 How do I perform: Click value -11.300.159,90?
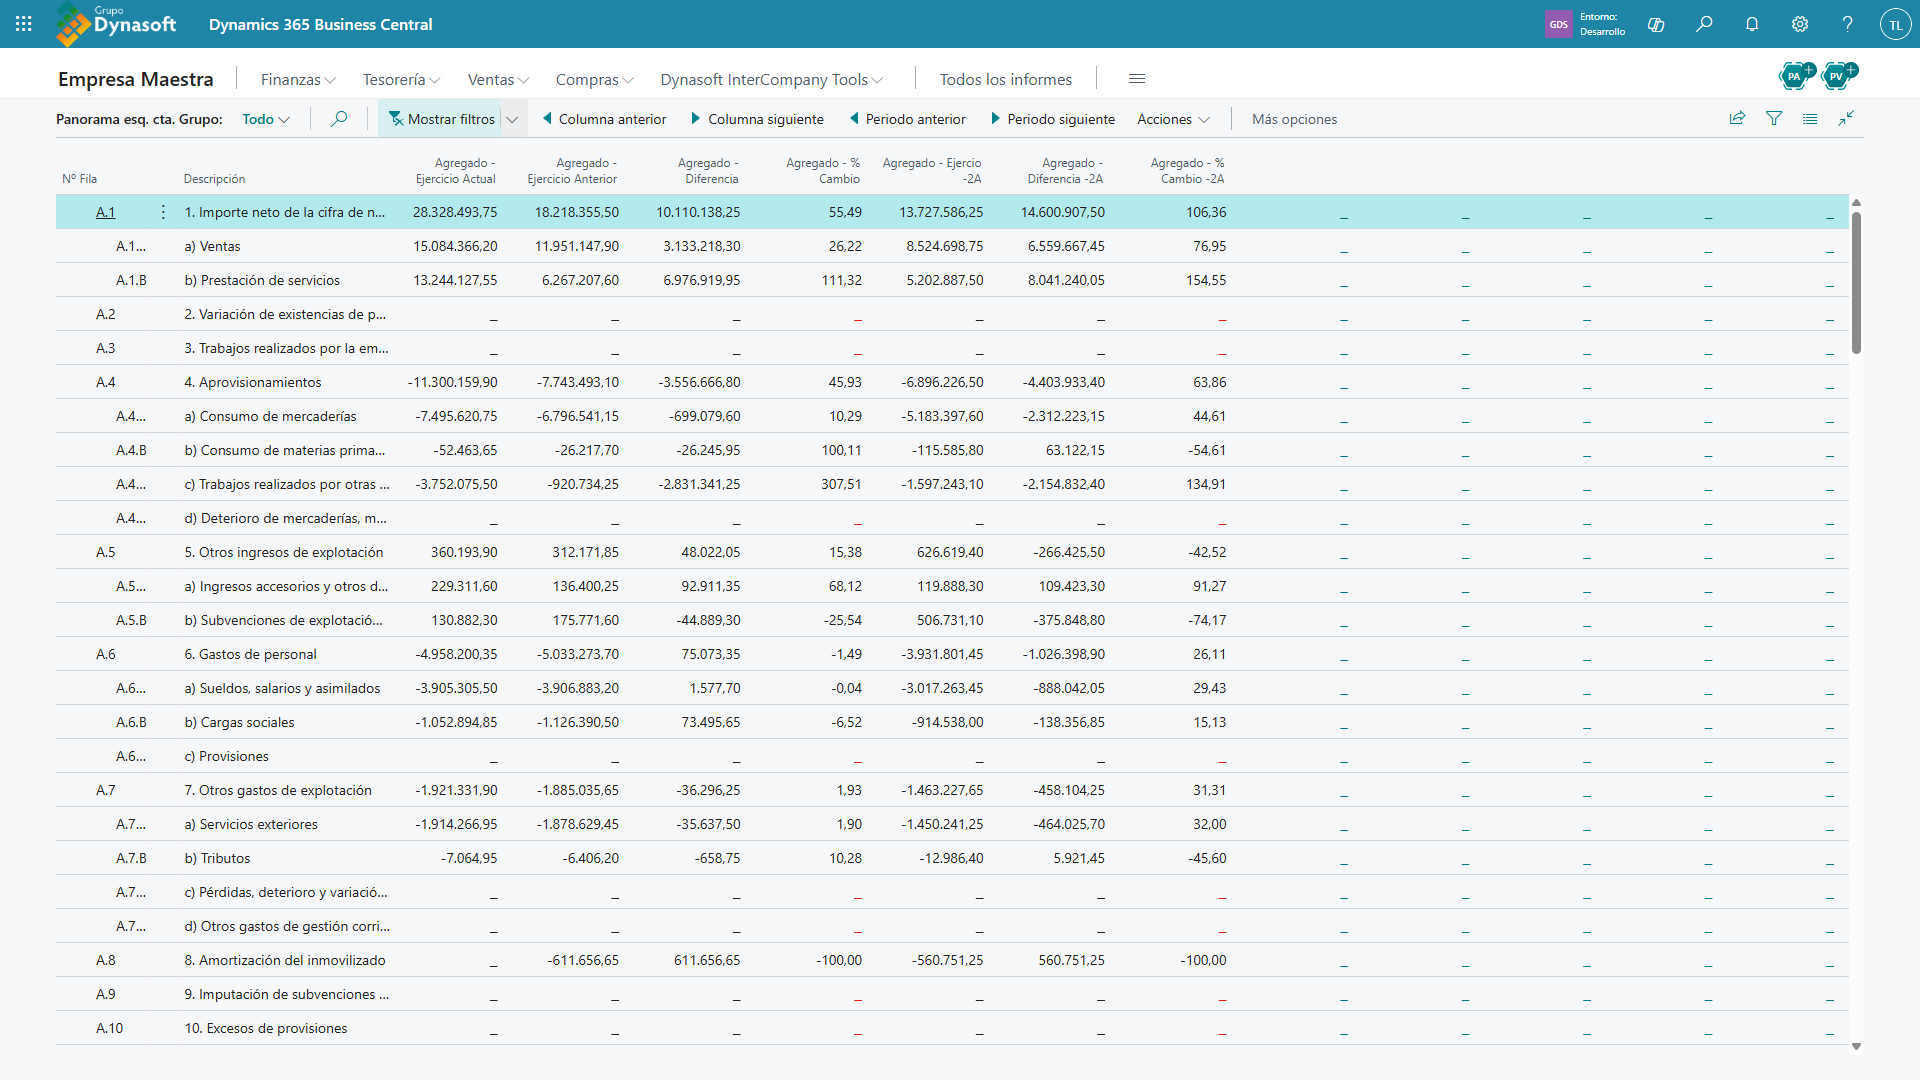(x=453, y=382)
